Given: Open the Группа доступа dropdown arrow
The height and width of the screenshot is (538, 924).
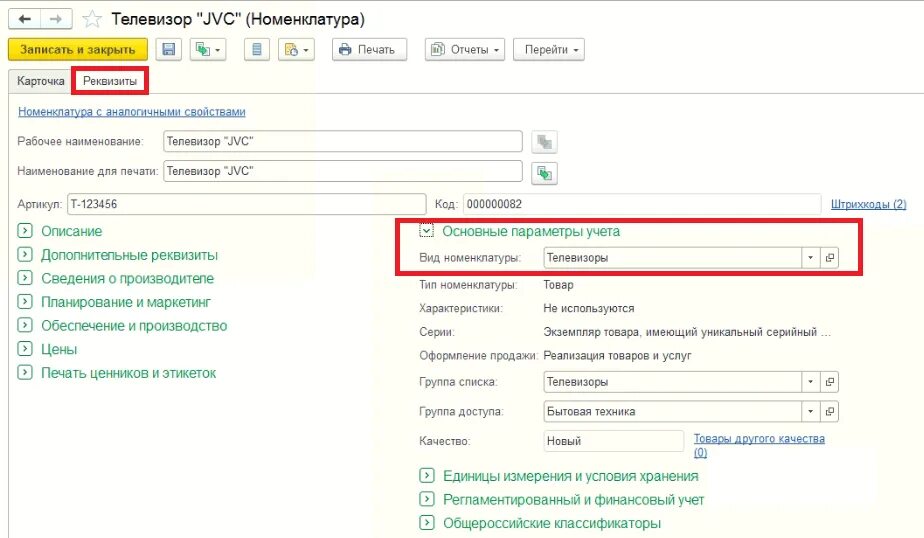Looking at the screenshot, I should pyautogui.click(x=810, y=411).
